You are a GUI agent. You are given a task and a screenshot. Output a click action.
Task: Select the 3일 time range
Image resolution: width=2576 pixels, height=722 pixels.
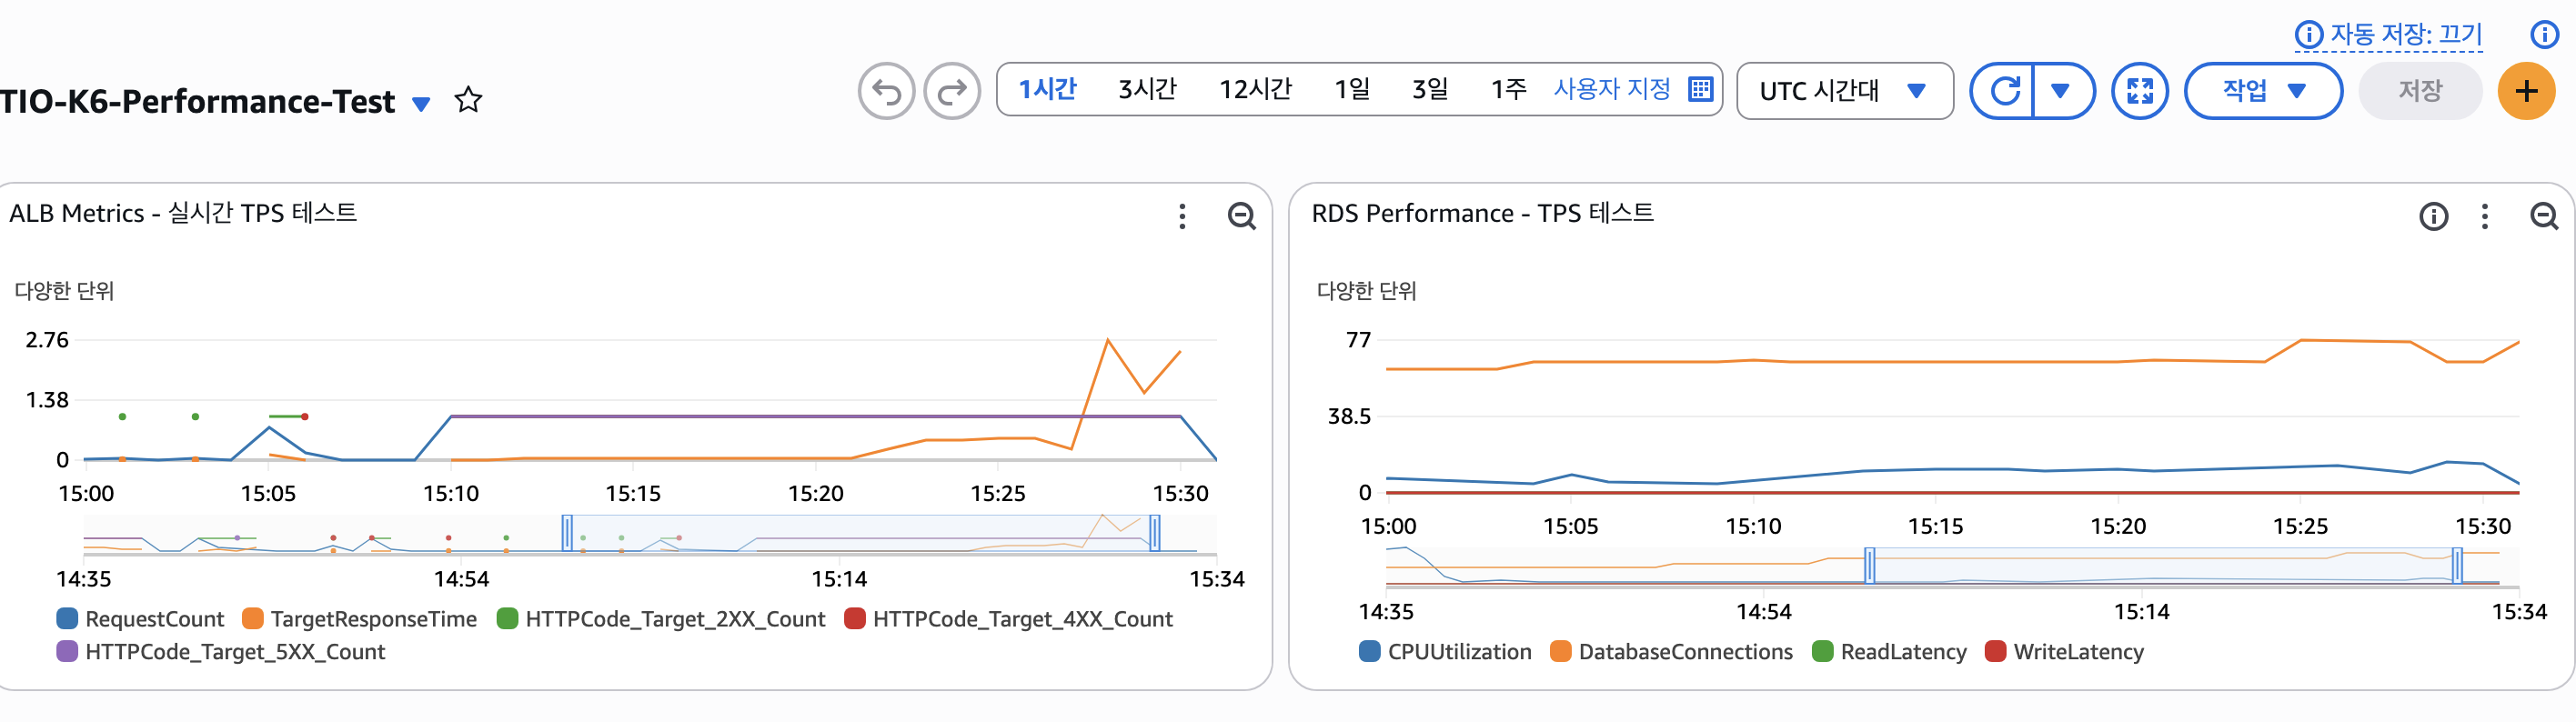[1430, 89]
